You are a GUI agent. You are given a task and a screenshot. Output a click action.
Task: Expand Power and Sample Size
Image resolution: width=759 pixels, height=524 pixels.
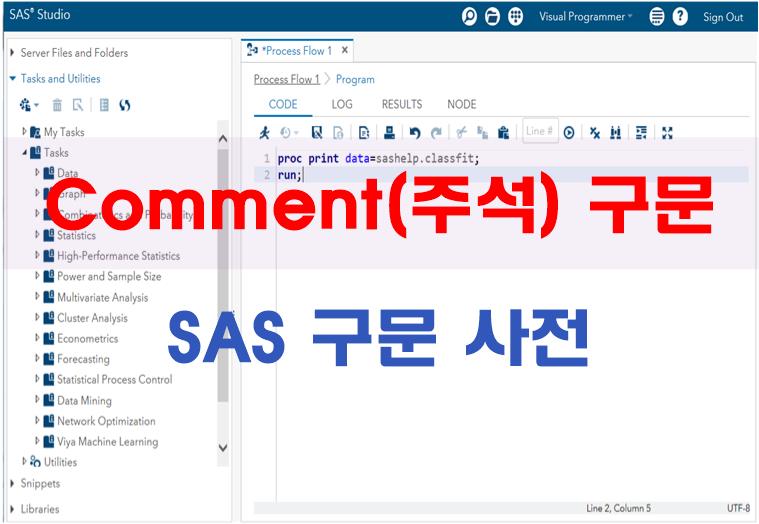click(37, 276)
